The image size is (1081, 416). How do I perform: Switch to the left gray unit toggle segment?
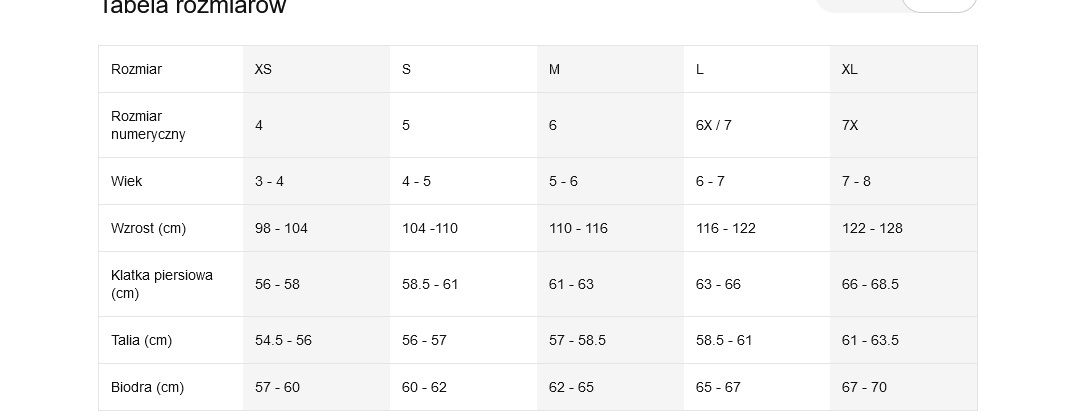coord(858,4)
